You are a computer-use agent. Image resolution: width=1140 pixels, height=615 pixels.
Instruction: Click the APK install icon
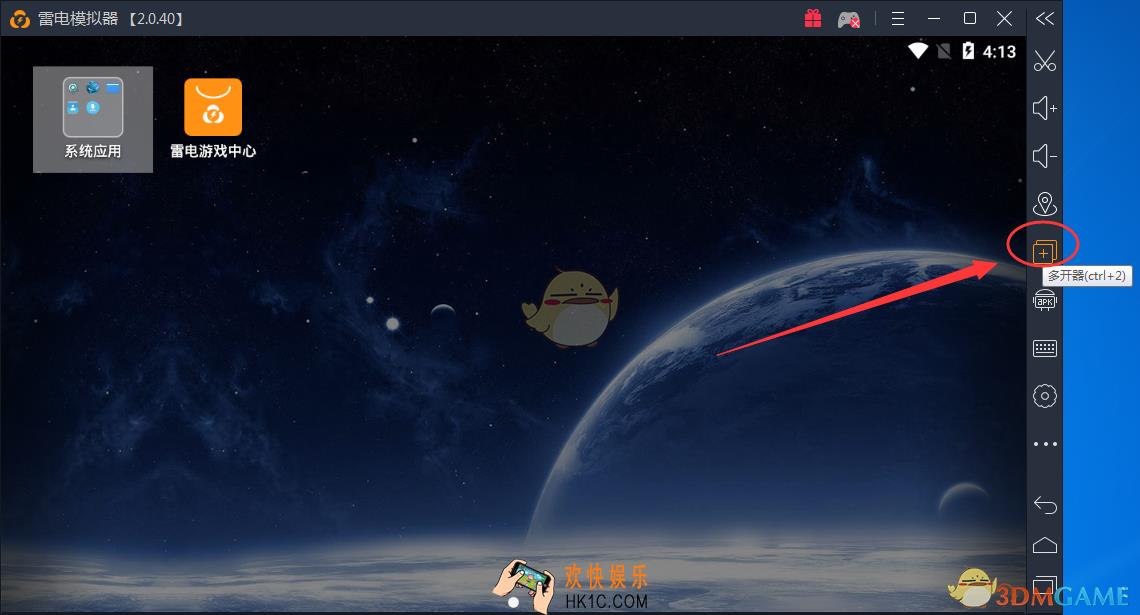(x=1045, y=300)
